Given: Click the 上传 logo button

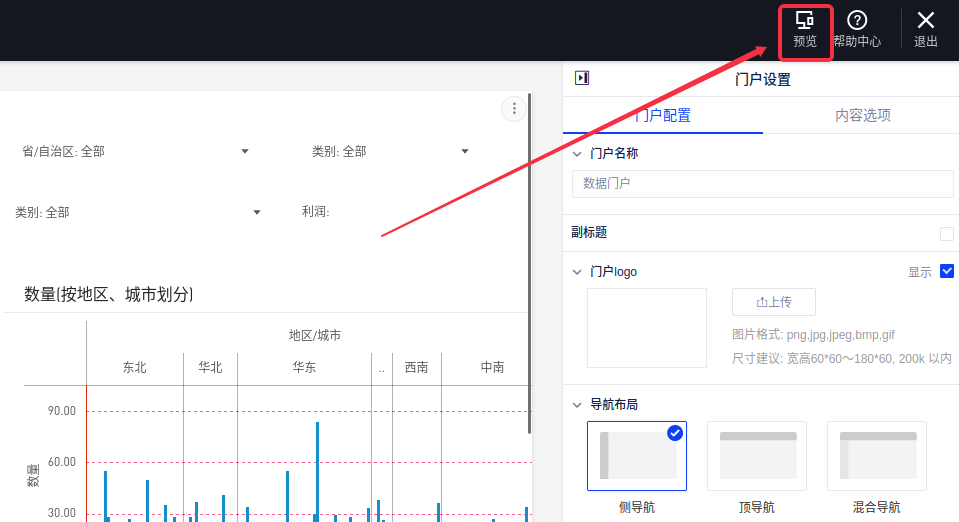Looking at the screenshot, I should 773,302.
